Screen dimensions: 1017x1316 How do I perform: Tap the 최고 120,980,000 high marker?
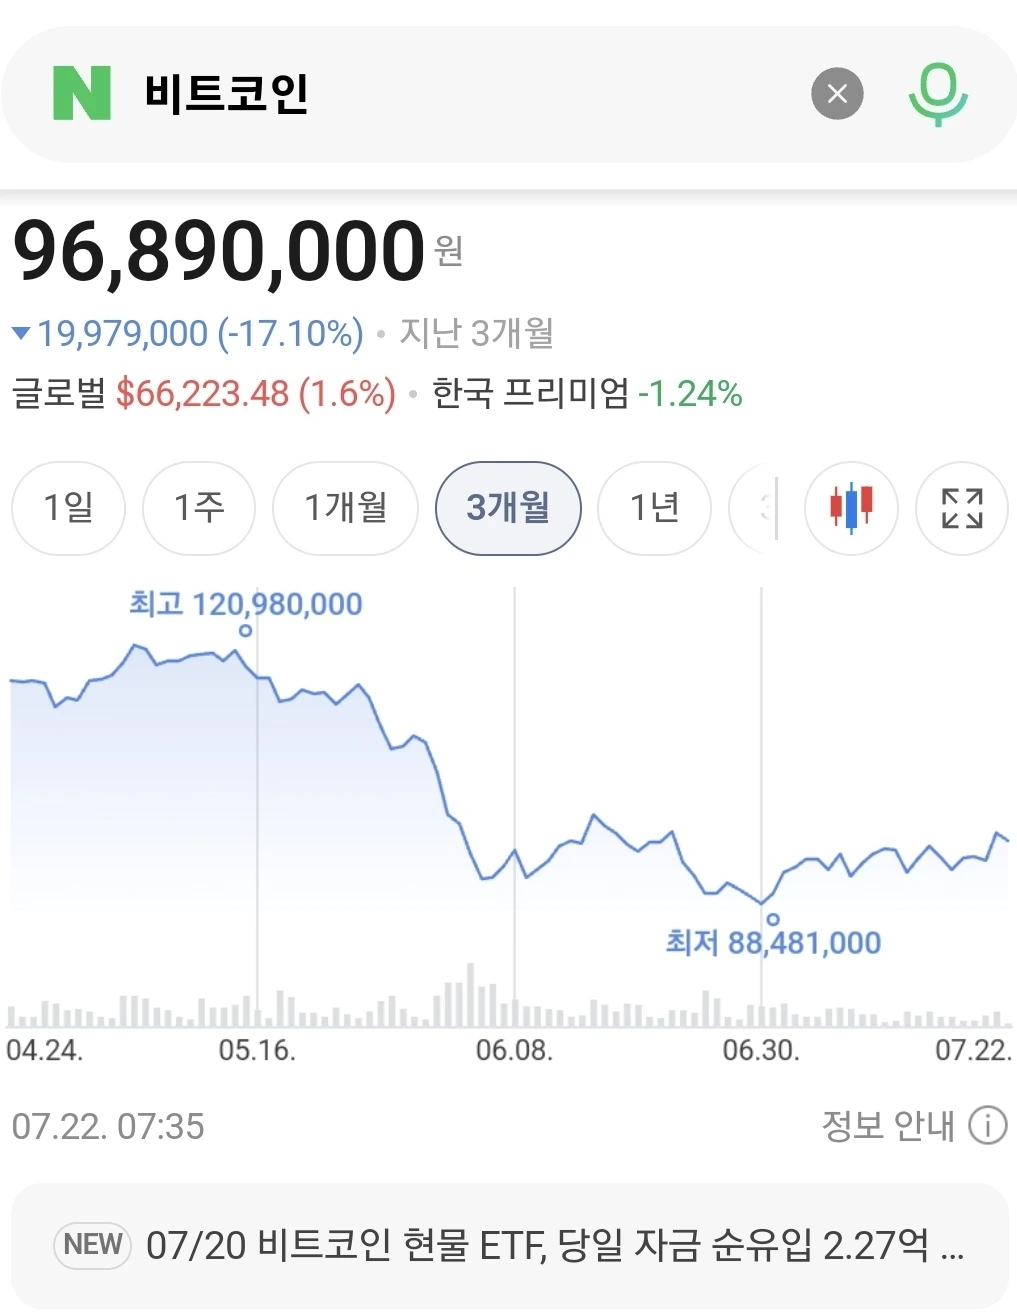[245, 604]
